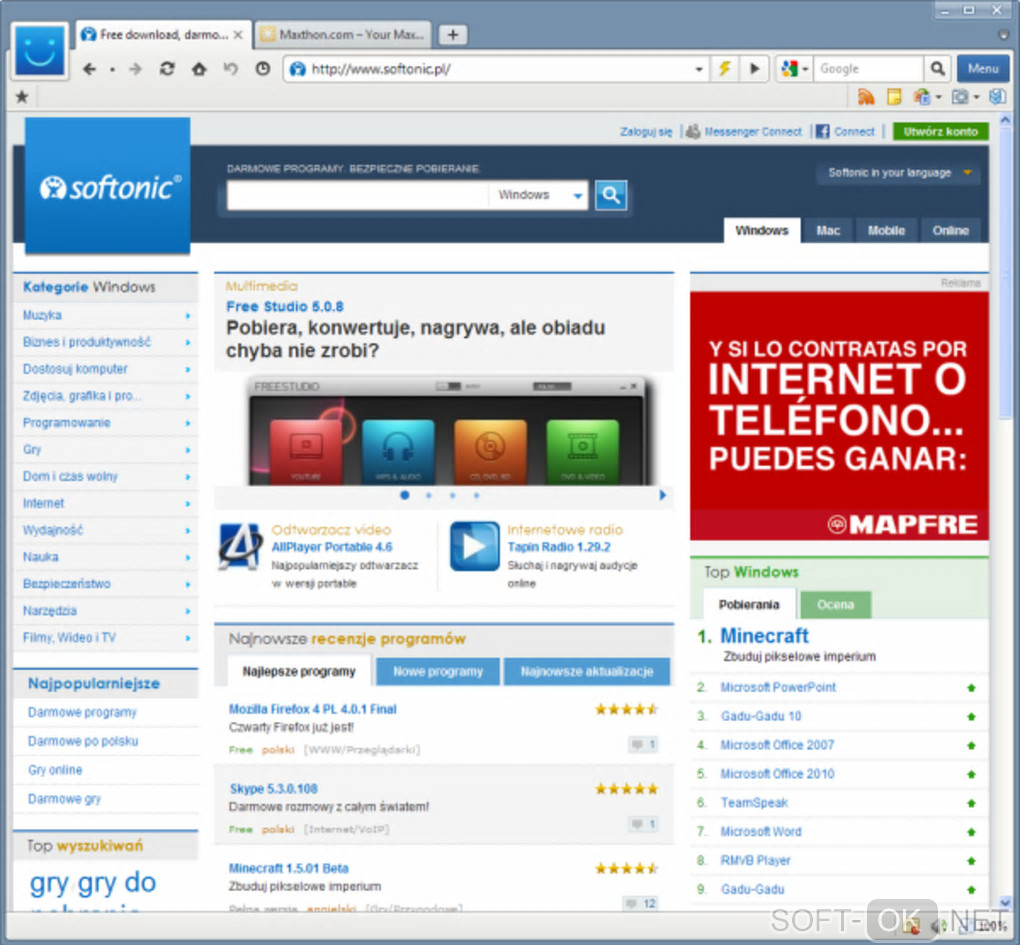Switch to Nowe programy tab
Screen dimensions: 1020x945
[438, 671]
